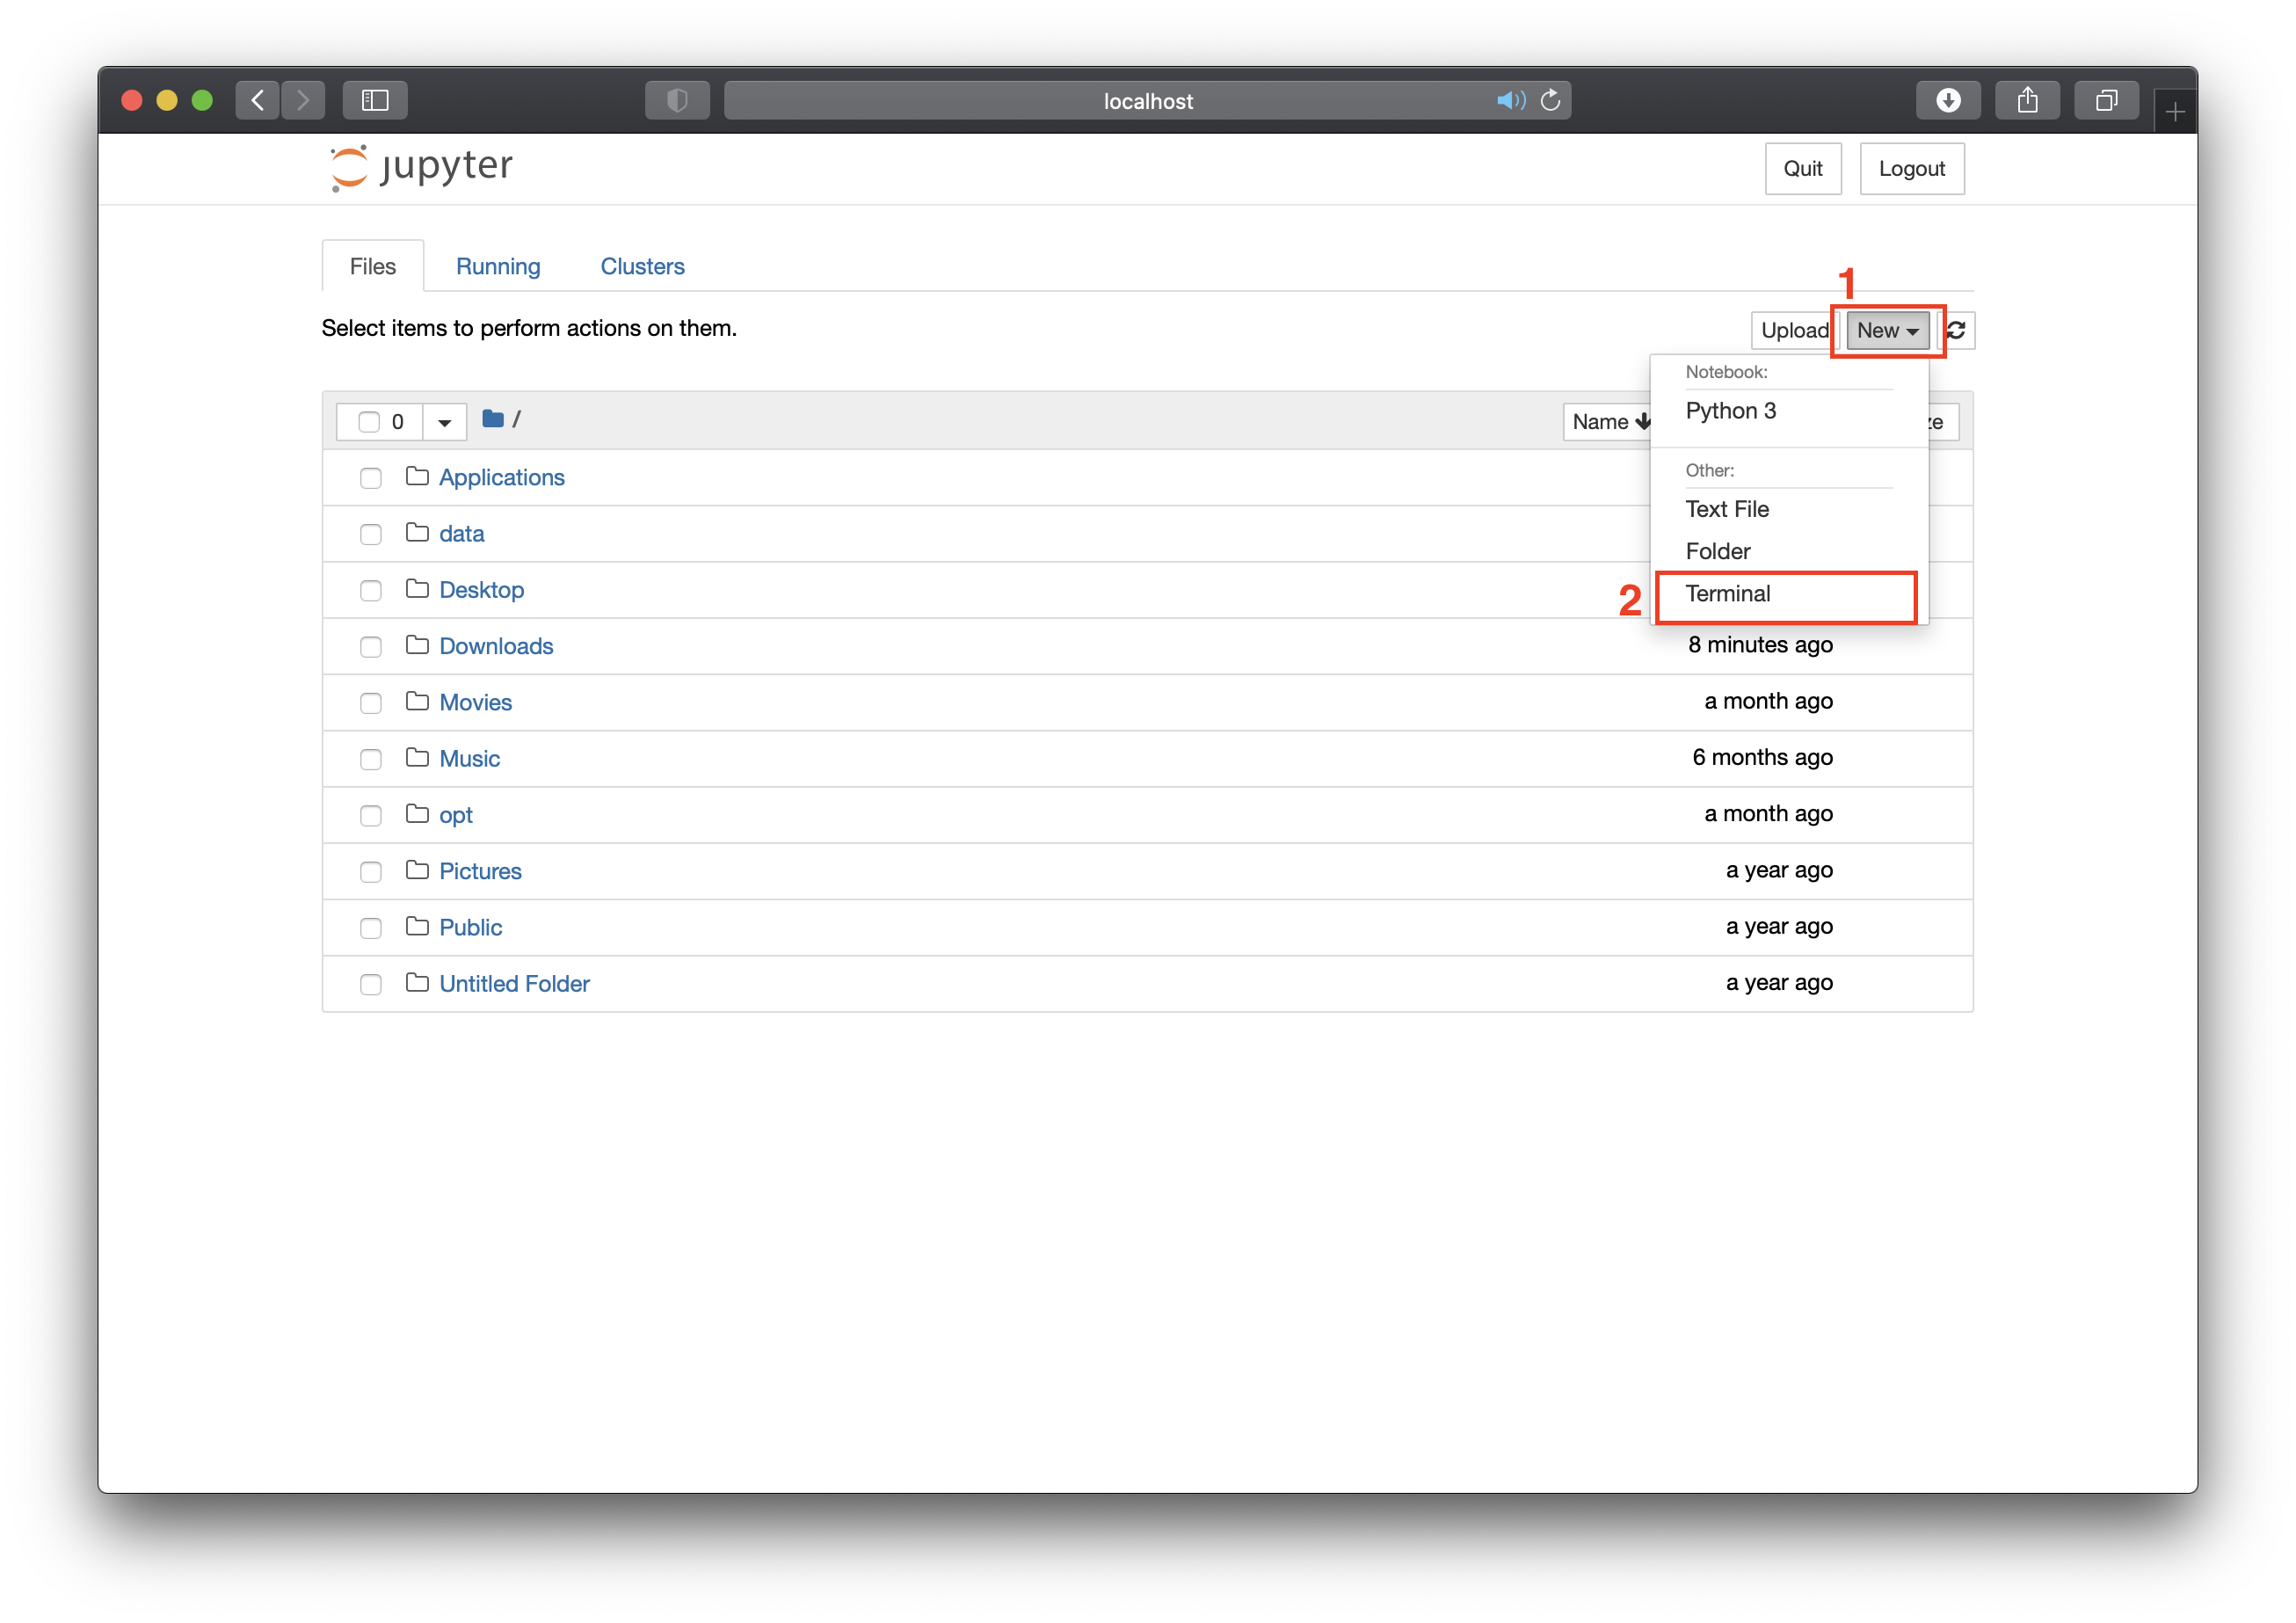
Task: Tick the checkbox next to Downloads
Action: tap(371, 647)
